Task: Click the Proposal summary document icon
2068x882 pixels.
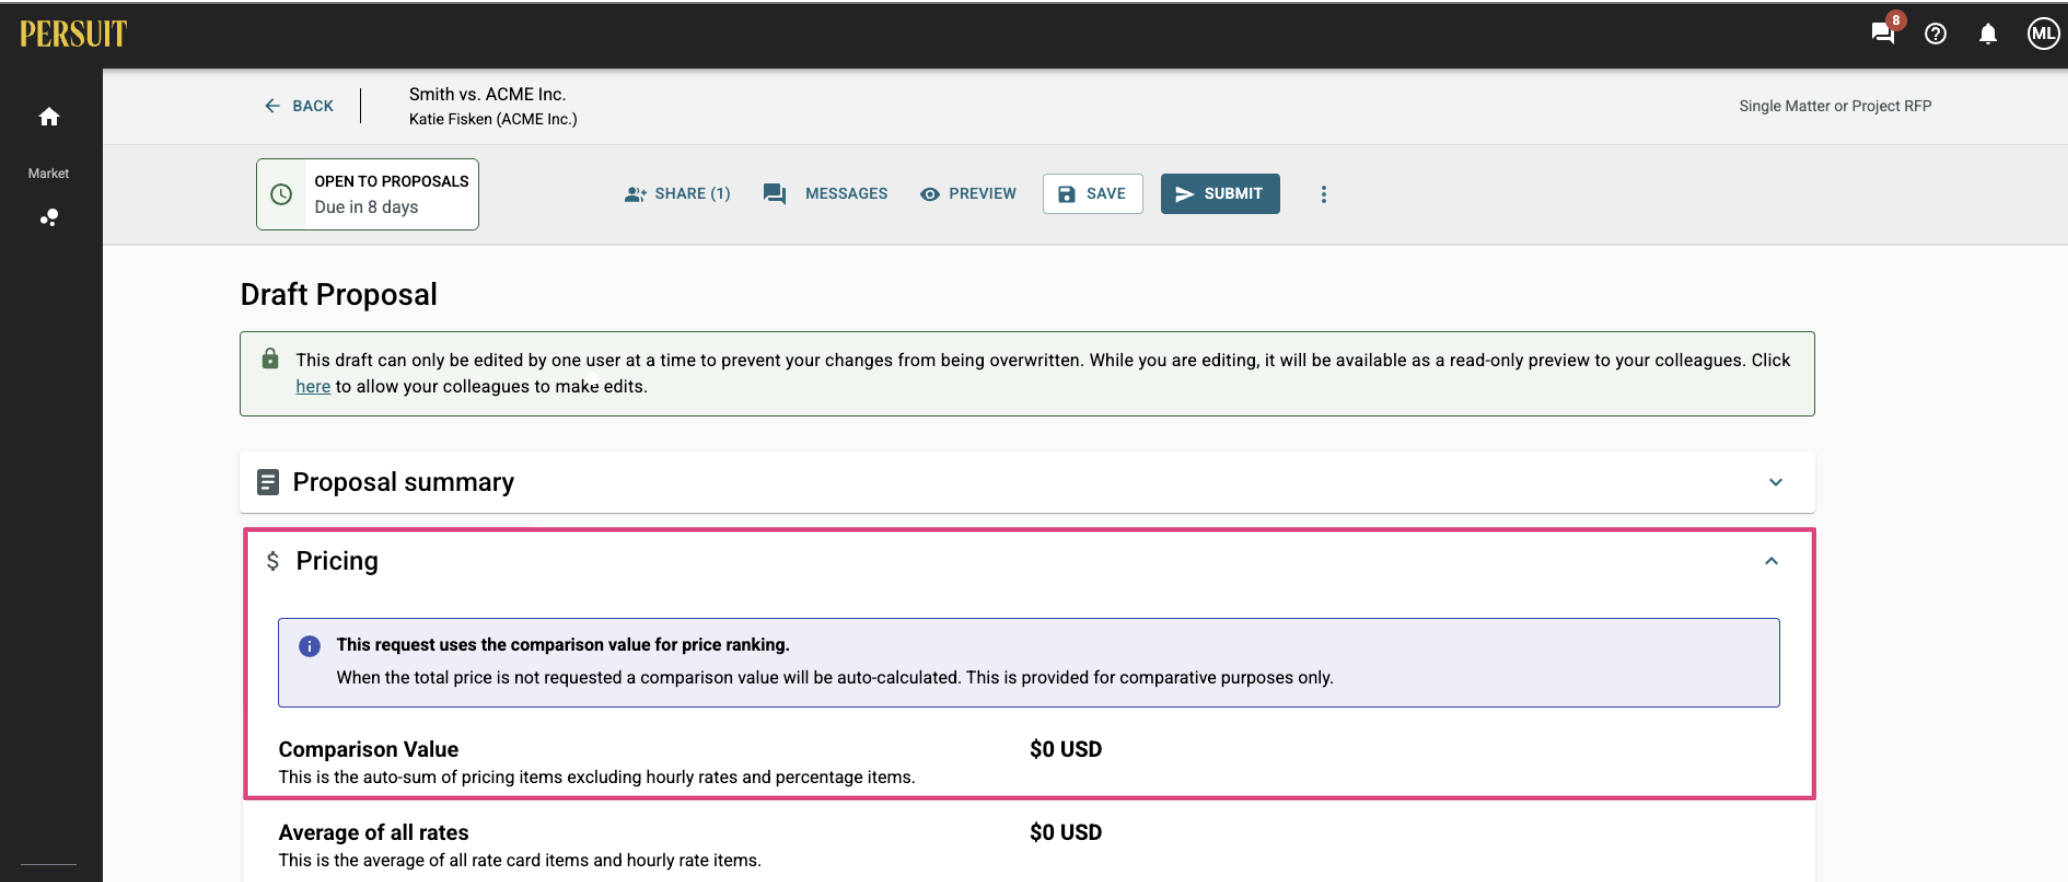Action: (x=268, y=482)
